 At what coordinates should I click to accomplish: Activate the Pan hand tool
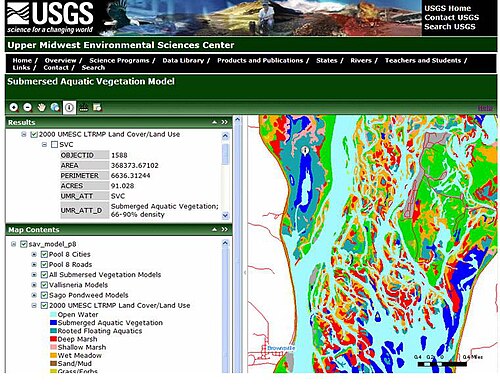(41, 107)
